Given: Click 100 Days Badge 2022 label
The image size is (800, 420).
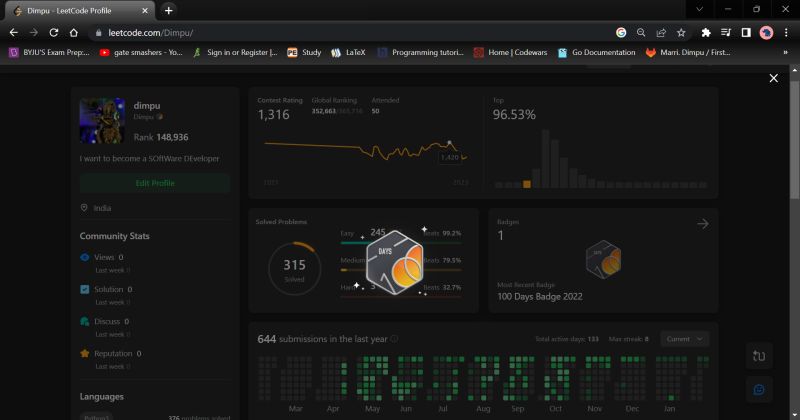Looking at the screenshot, I should pos(540,297).
